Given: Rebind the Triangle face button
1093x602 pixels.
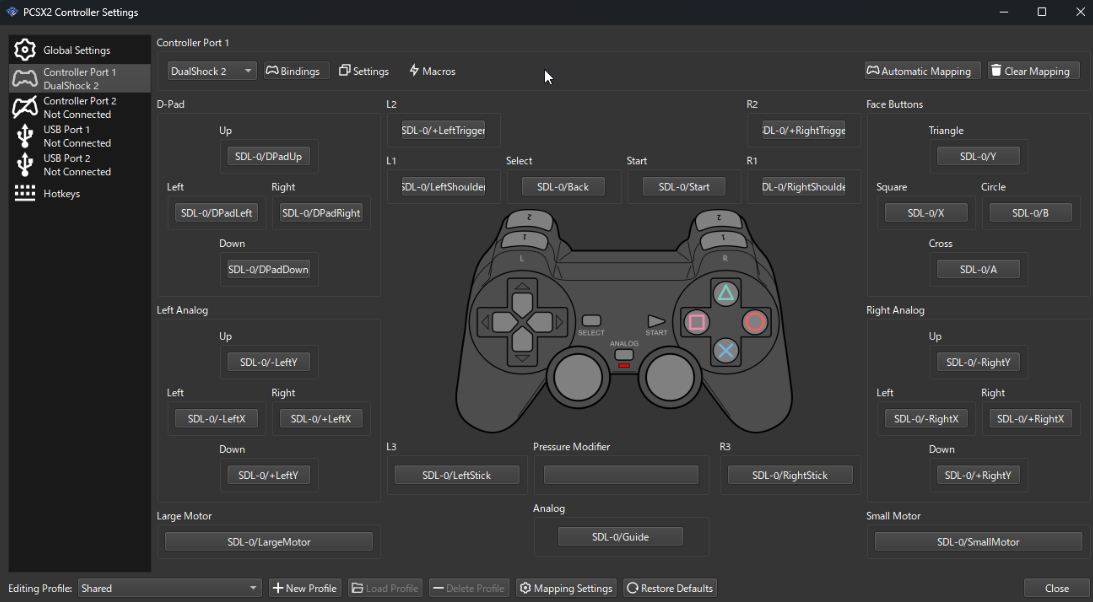Looking at the screenshot, I should pyautogui.click(x=978, y=156).
